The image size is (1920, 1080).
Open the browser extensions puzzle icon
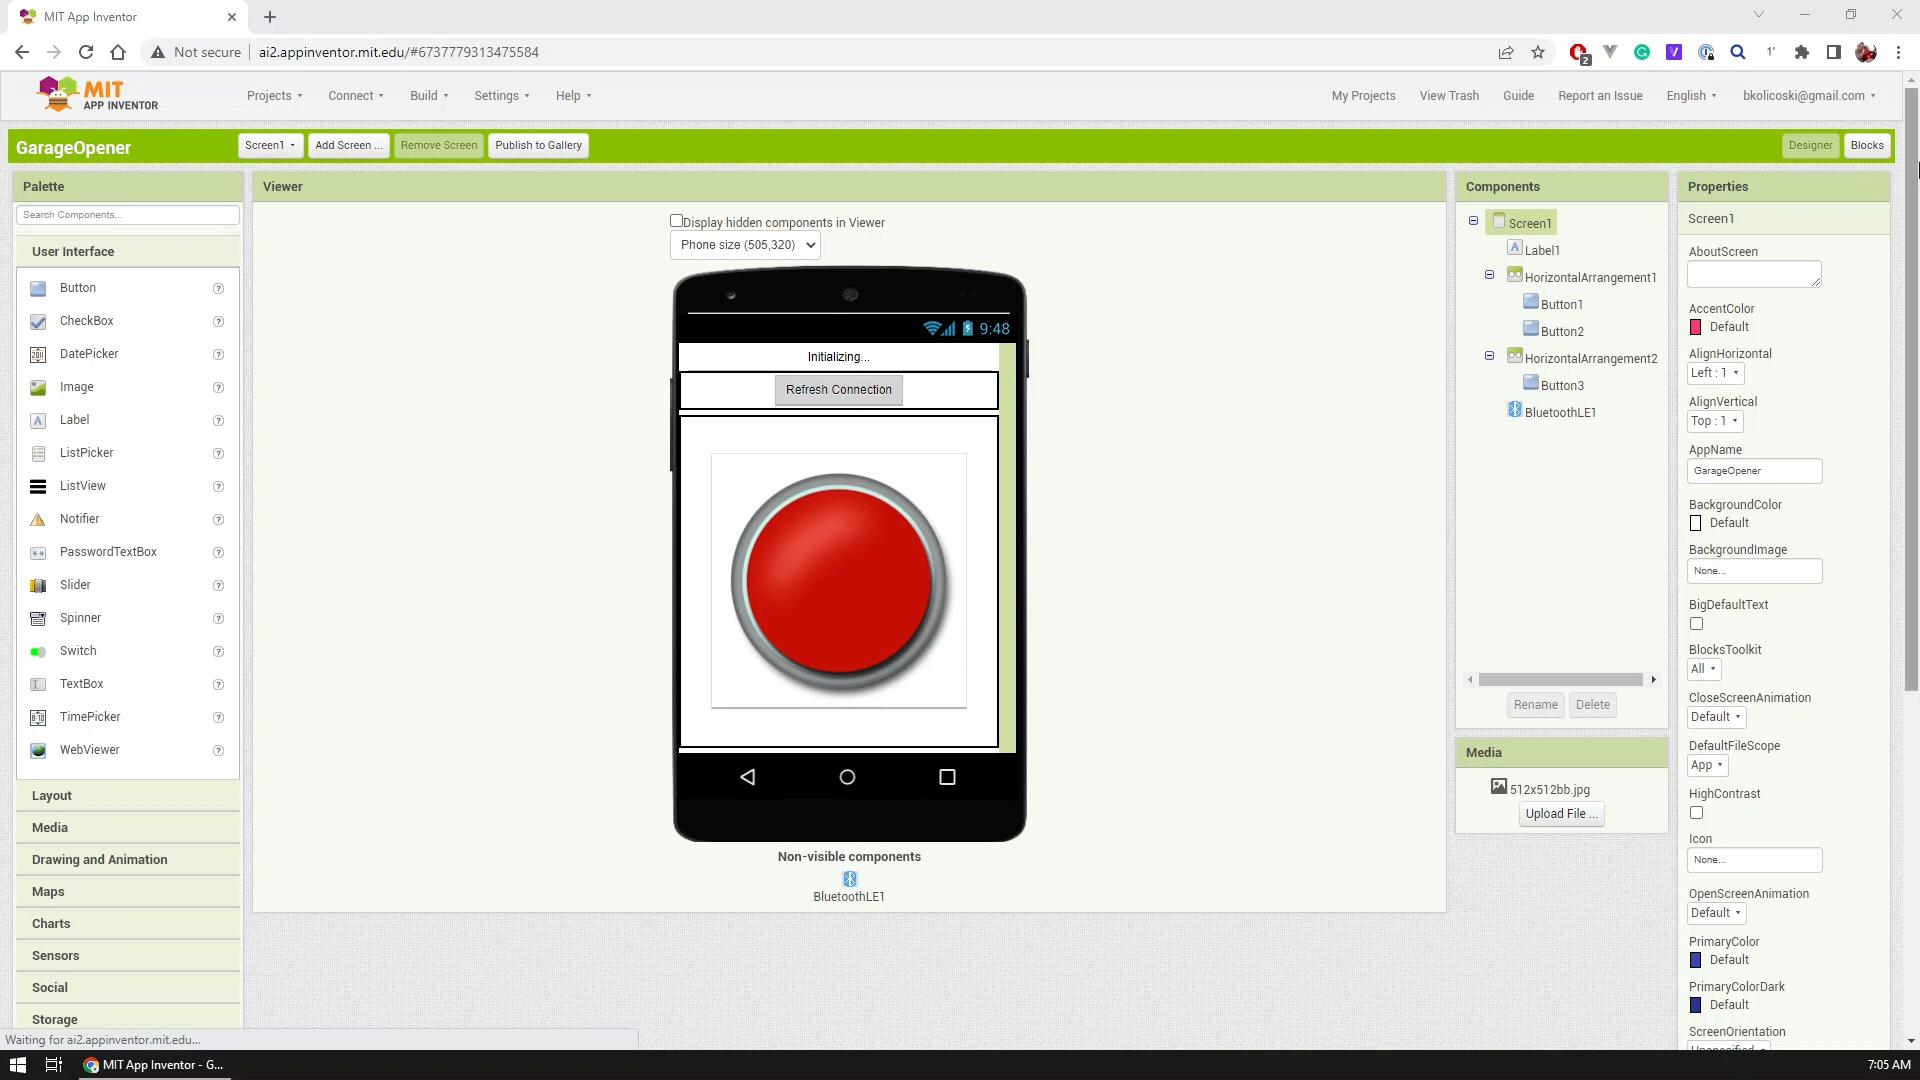[1802, 52]
